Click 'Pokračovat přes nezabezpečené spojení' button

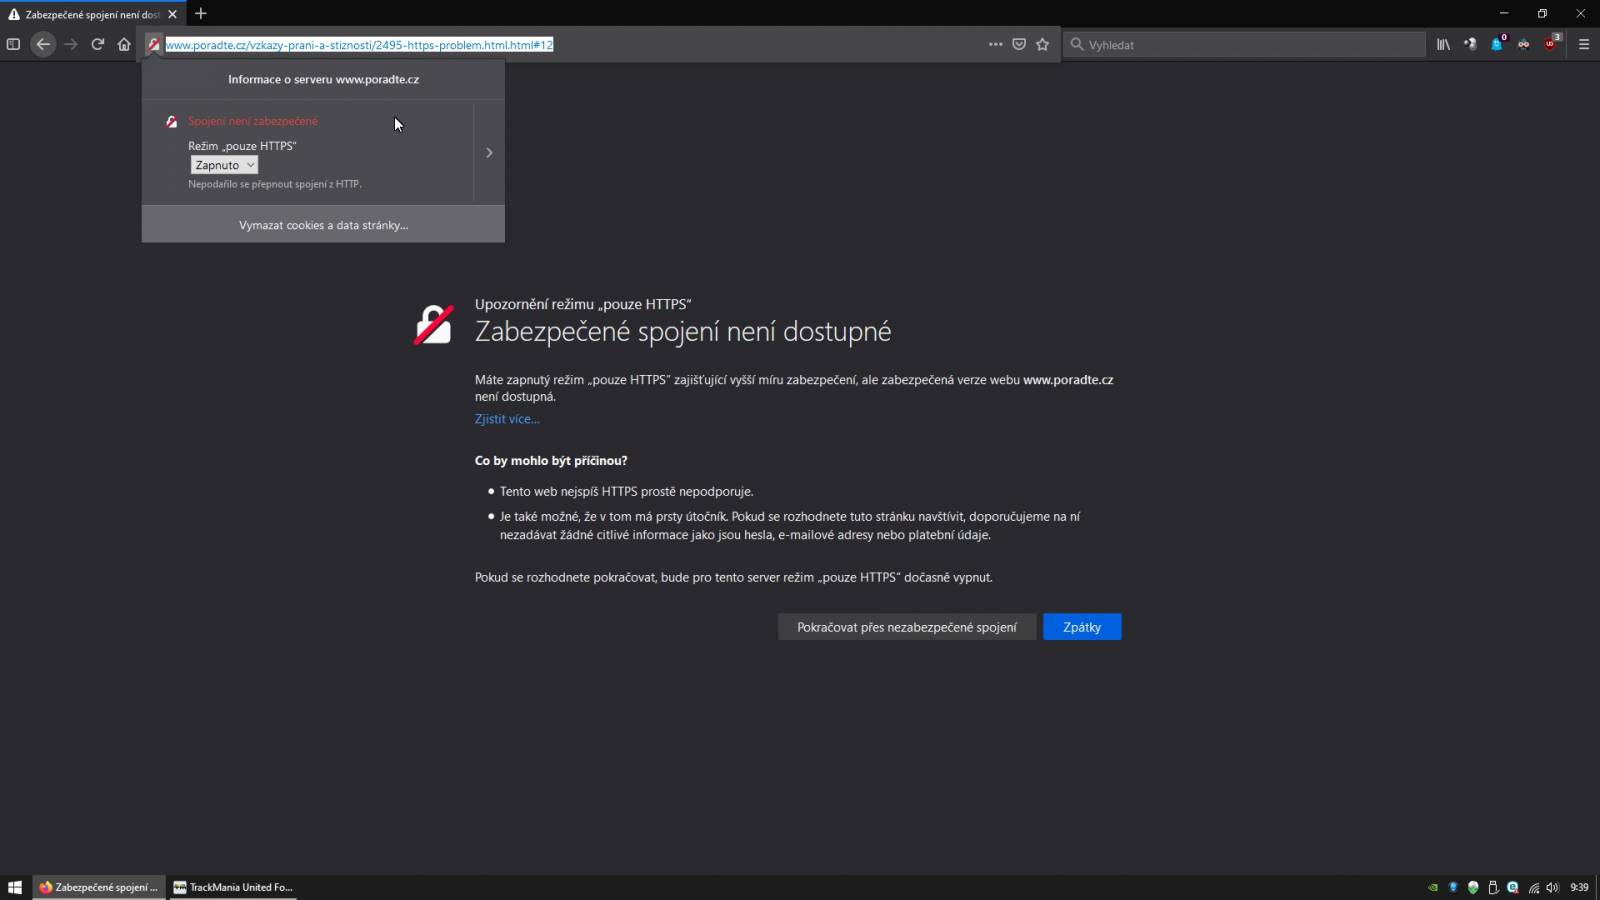click(907, 627)
